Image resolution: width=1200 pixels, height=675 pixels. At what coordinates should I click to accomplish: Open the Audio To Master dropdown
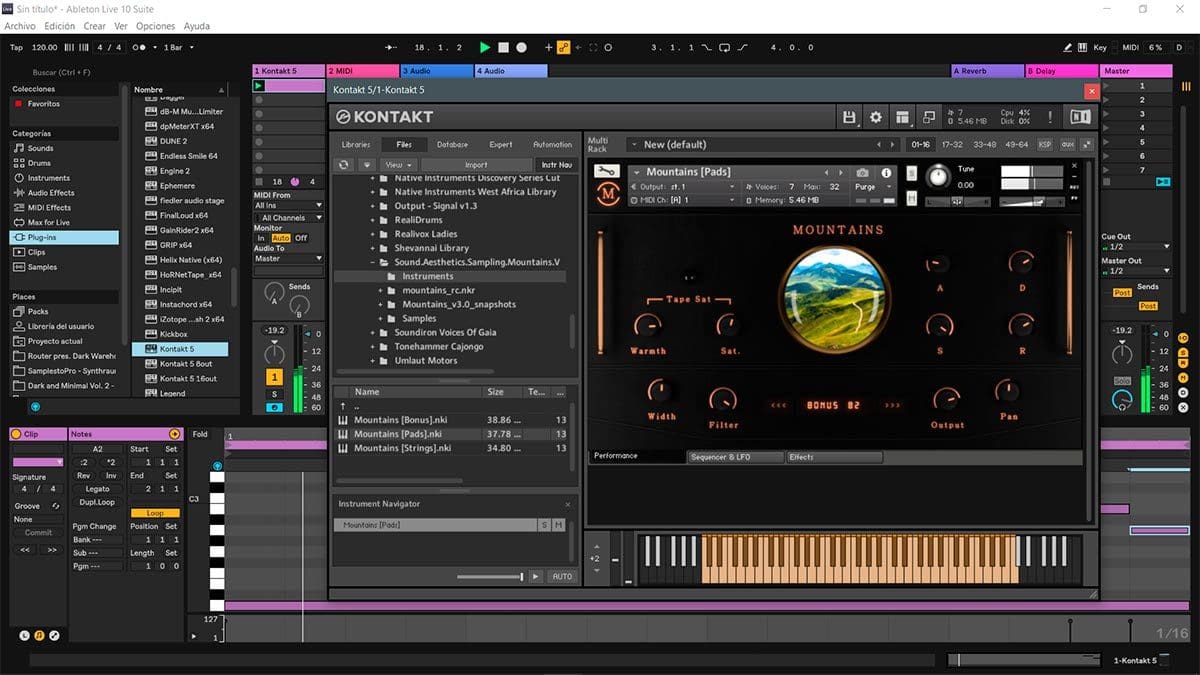289,259
